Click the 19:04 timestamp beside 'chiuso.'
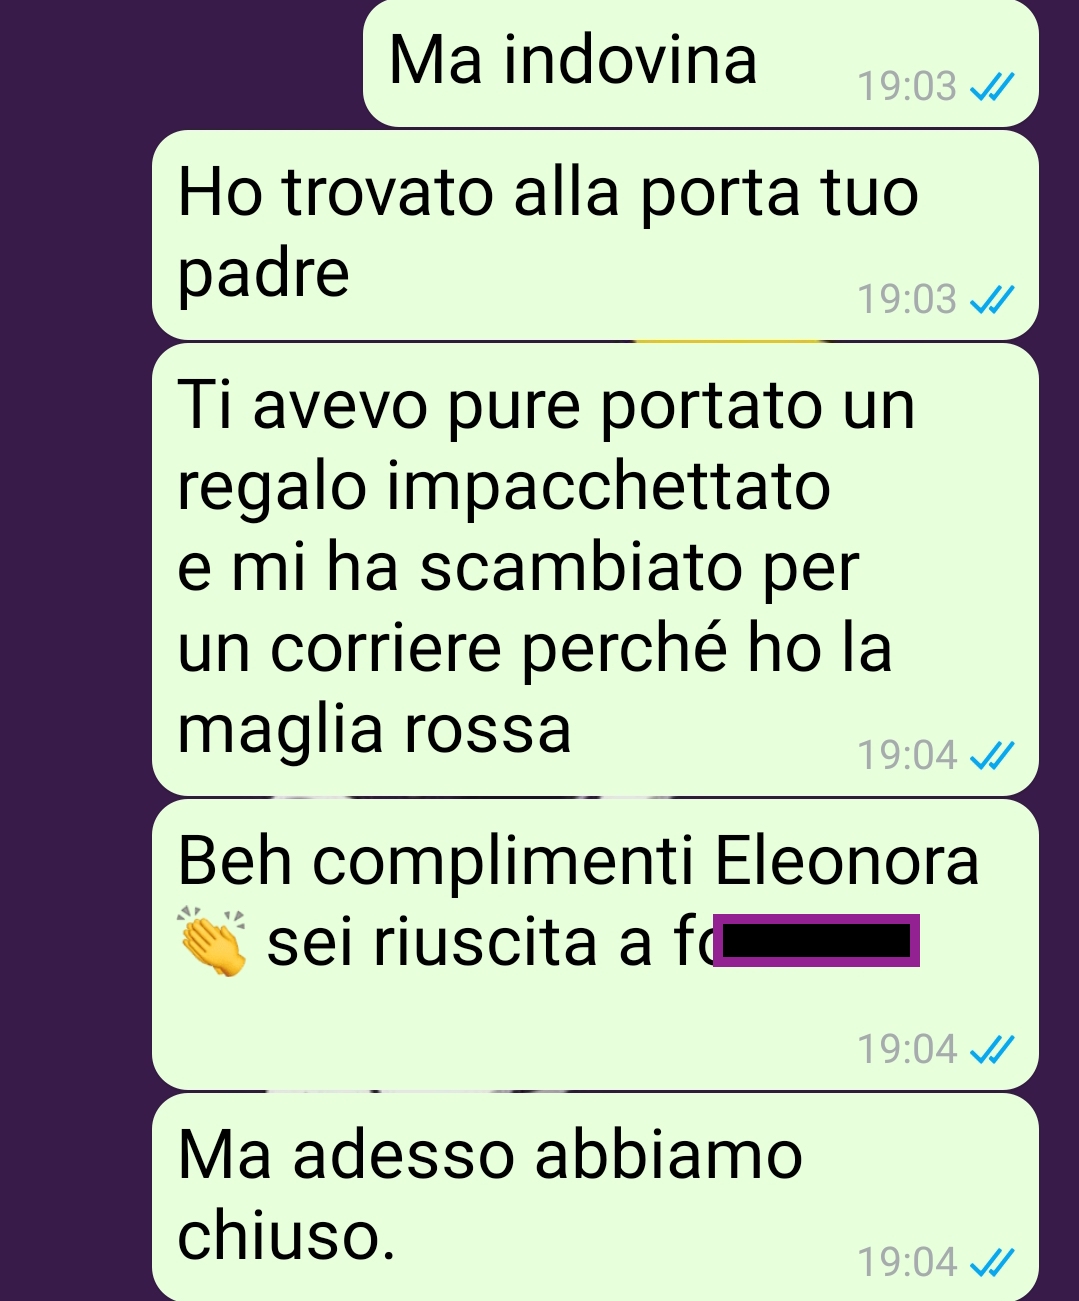The height and width of the screenshot is (1301, 1079). click(908, 1262)
